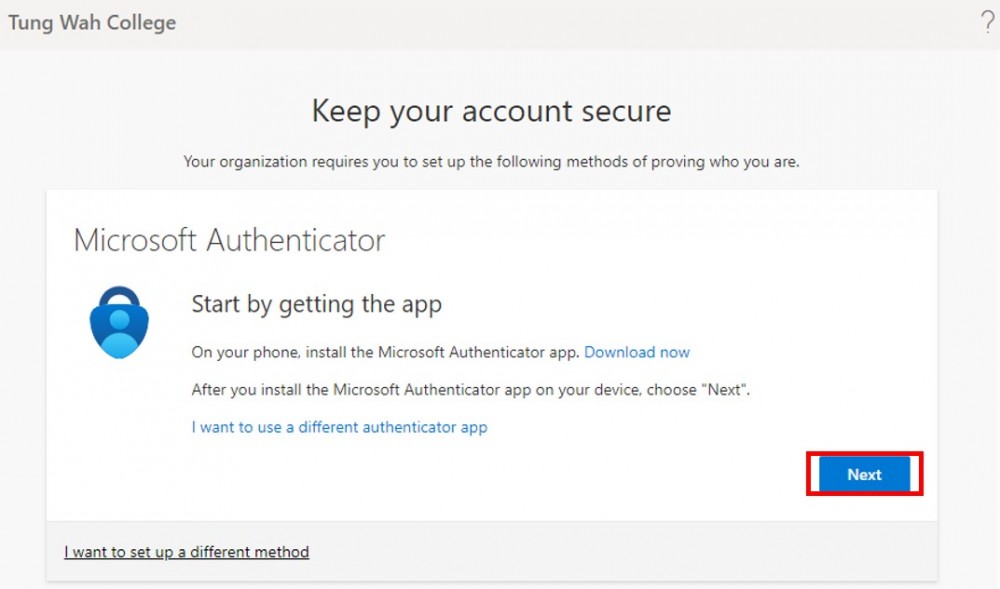This screenshot has height=589, width=1000.
Task: Click the On your phone install instruction text
Action: (x=385, y=352)
